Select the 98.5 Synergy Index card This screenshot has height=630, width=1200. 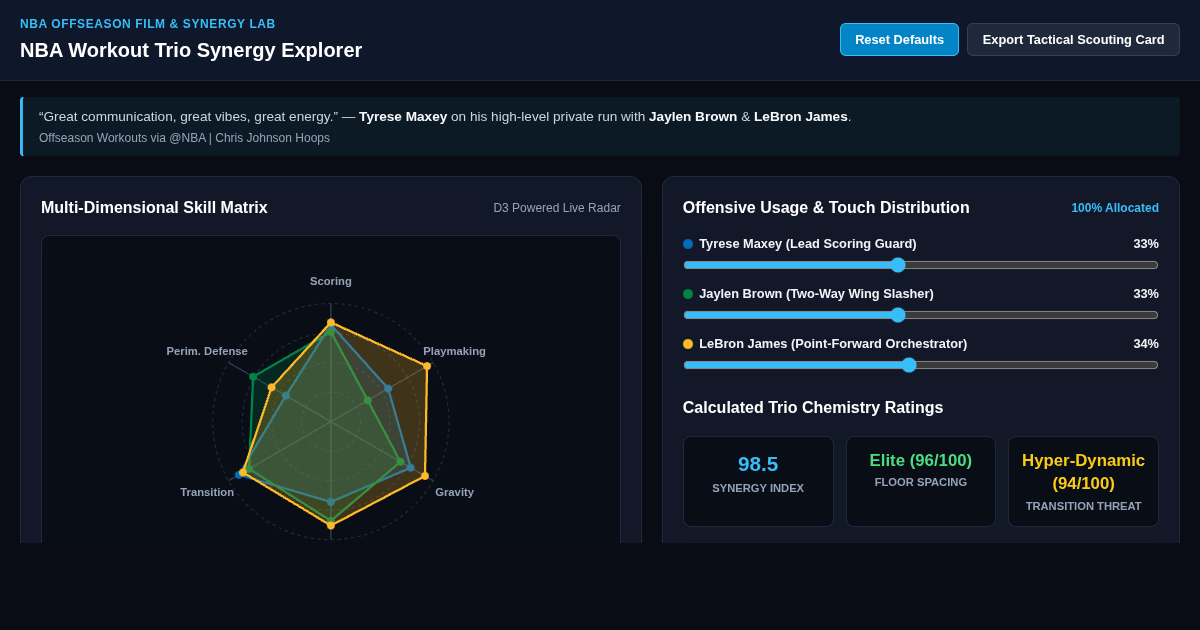pos(758,481)
